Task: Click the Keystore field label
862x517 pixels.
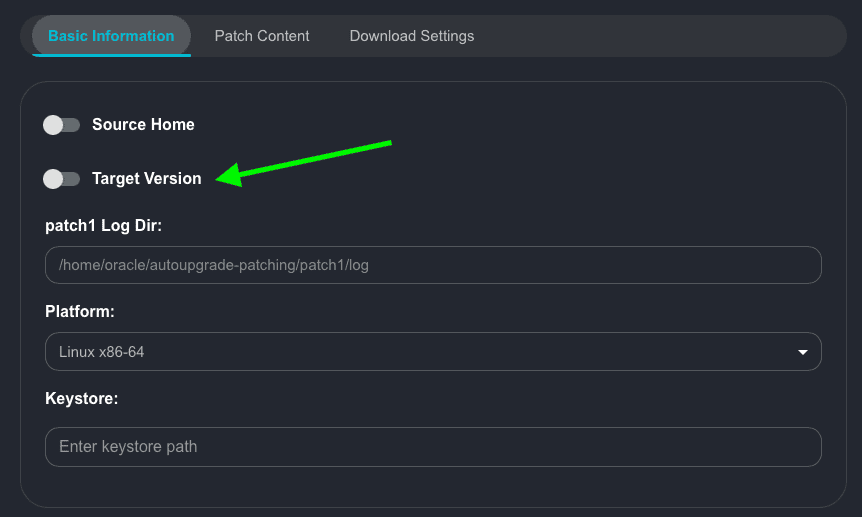Action: pos(82,398)
